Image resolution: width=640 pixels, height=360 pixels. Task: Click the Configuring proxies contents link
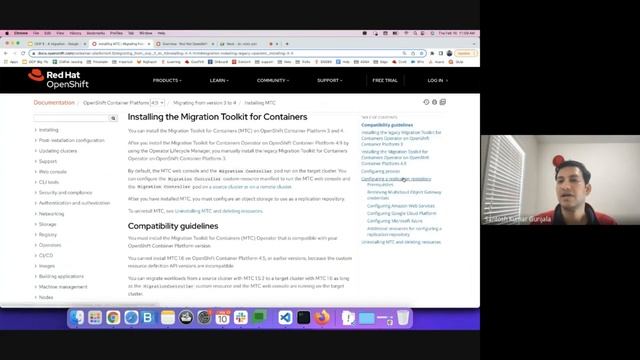pyautogui.click(x=380, y=171)
